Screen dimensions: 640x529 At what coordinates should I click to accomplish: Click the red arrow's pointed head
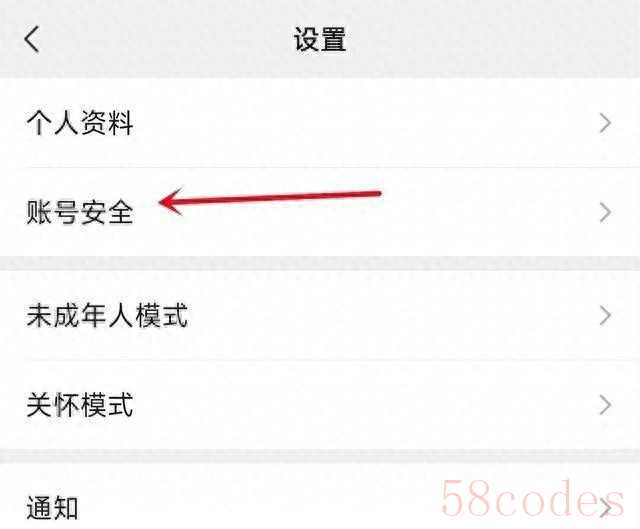(171, 201)
